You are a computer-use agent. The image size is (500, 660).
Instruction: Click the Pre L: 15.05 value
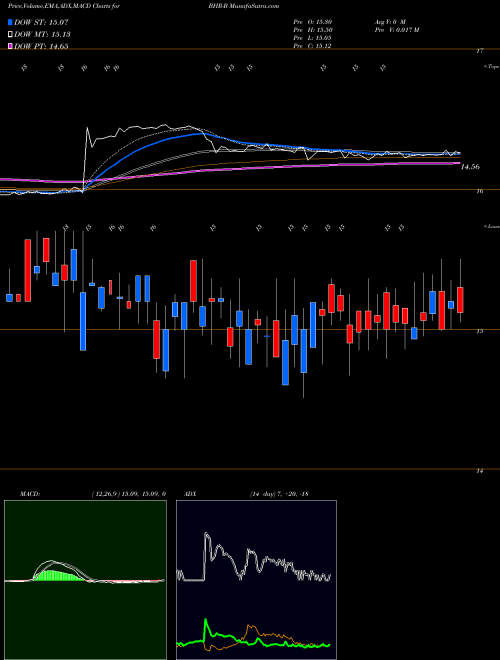(x=313, y=38)
